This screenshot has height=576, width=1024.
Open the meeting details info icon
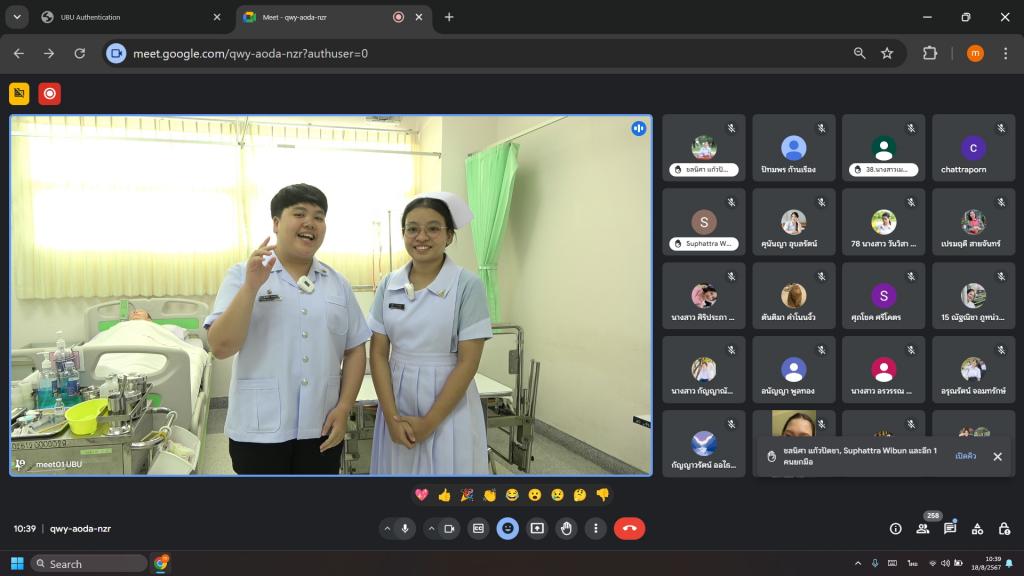click(x=895, y=529)
